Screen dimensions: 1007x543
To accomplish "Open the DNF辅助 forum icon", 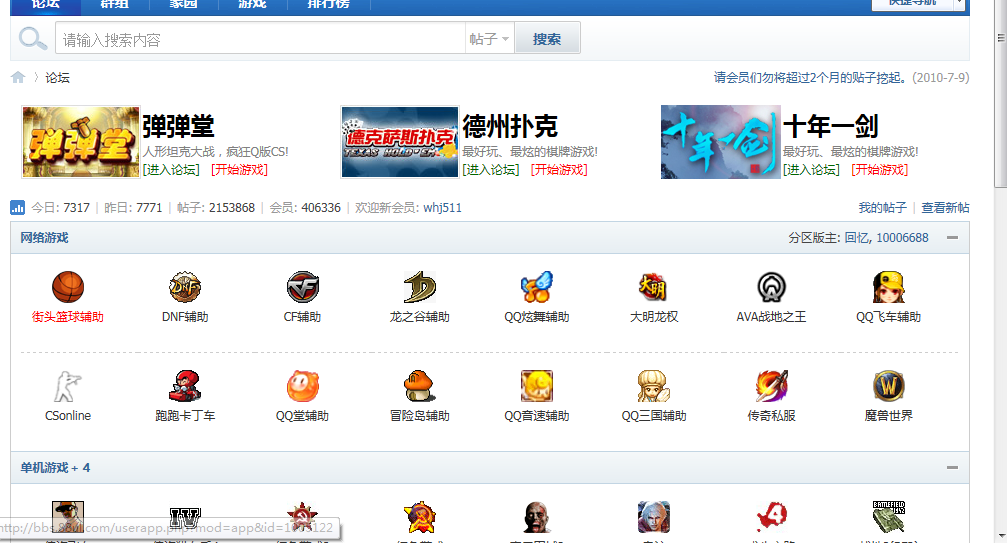I will click(x=185, y=287).
